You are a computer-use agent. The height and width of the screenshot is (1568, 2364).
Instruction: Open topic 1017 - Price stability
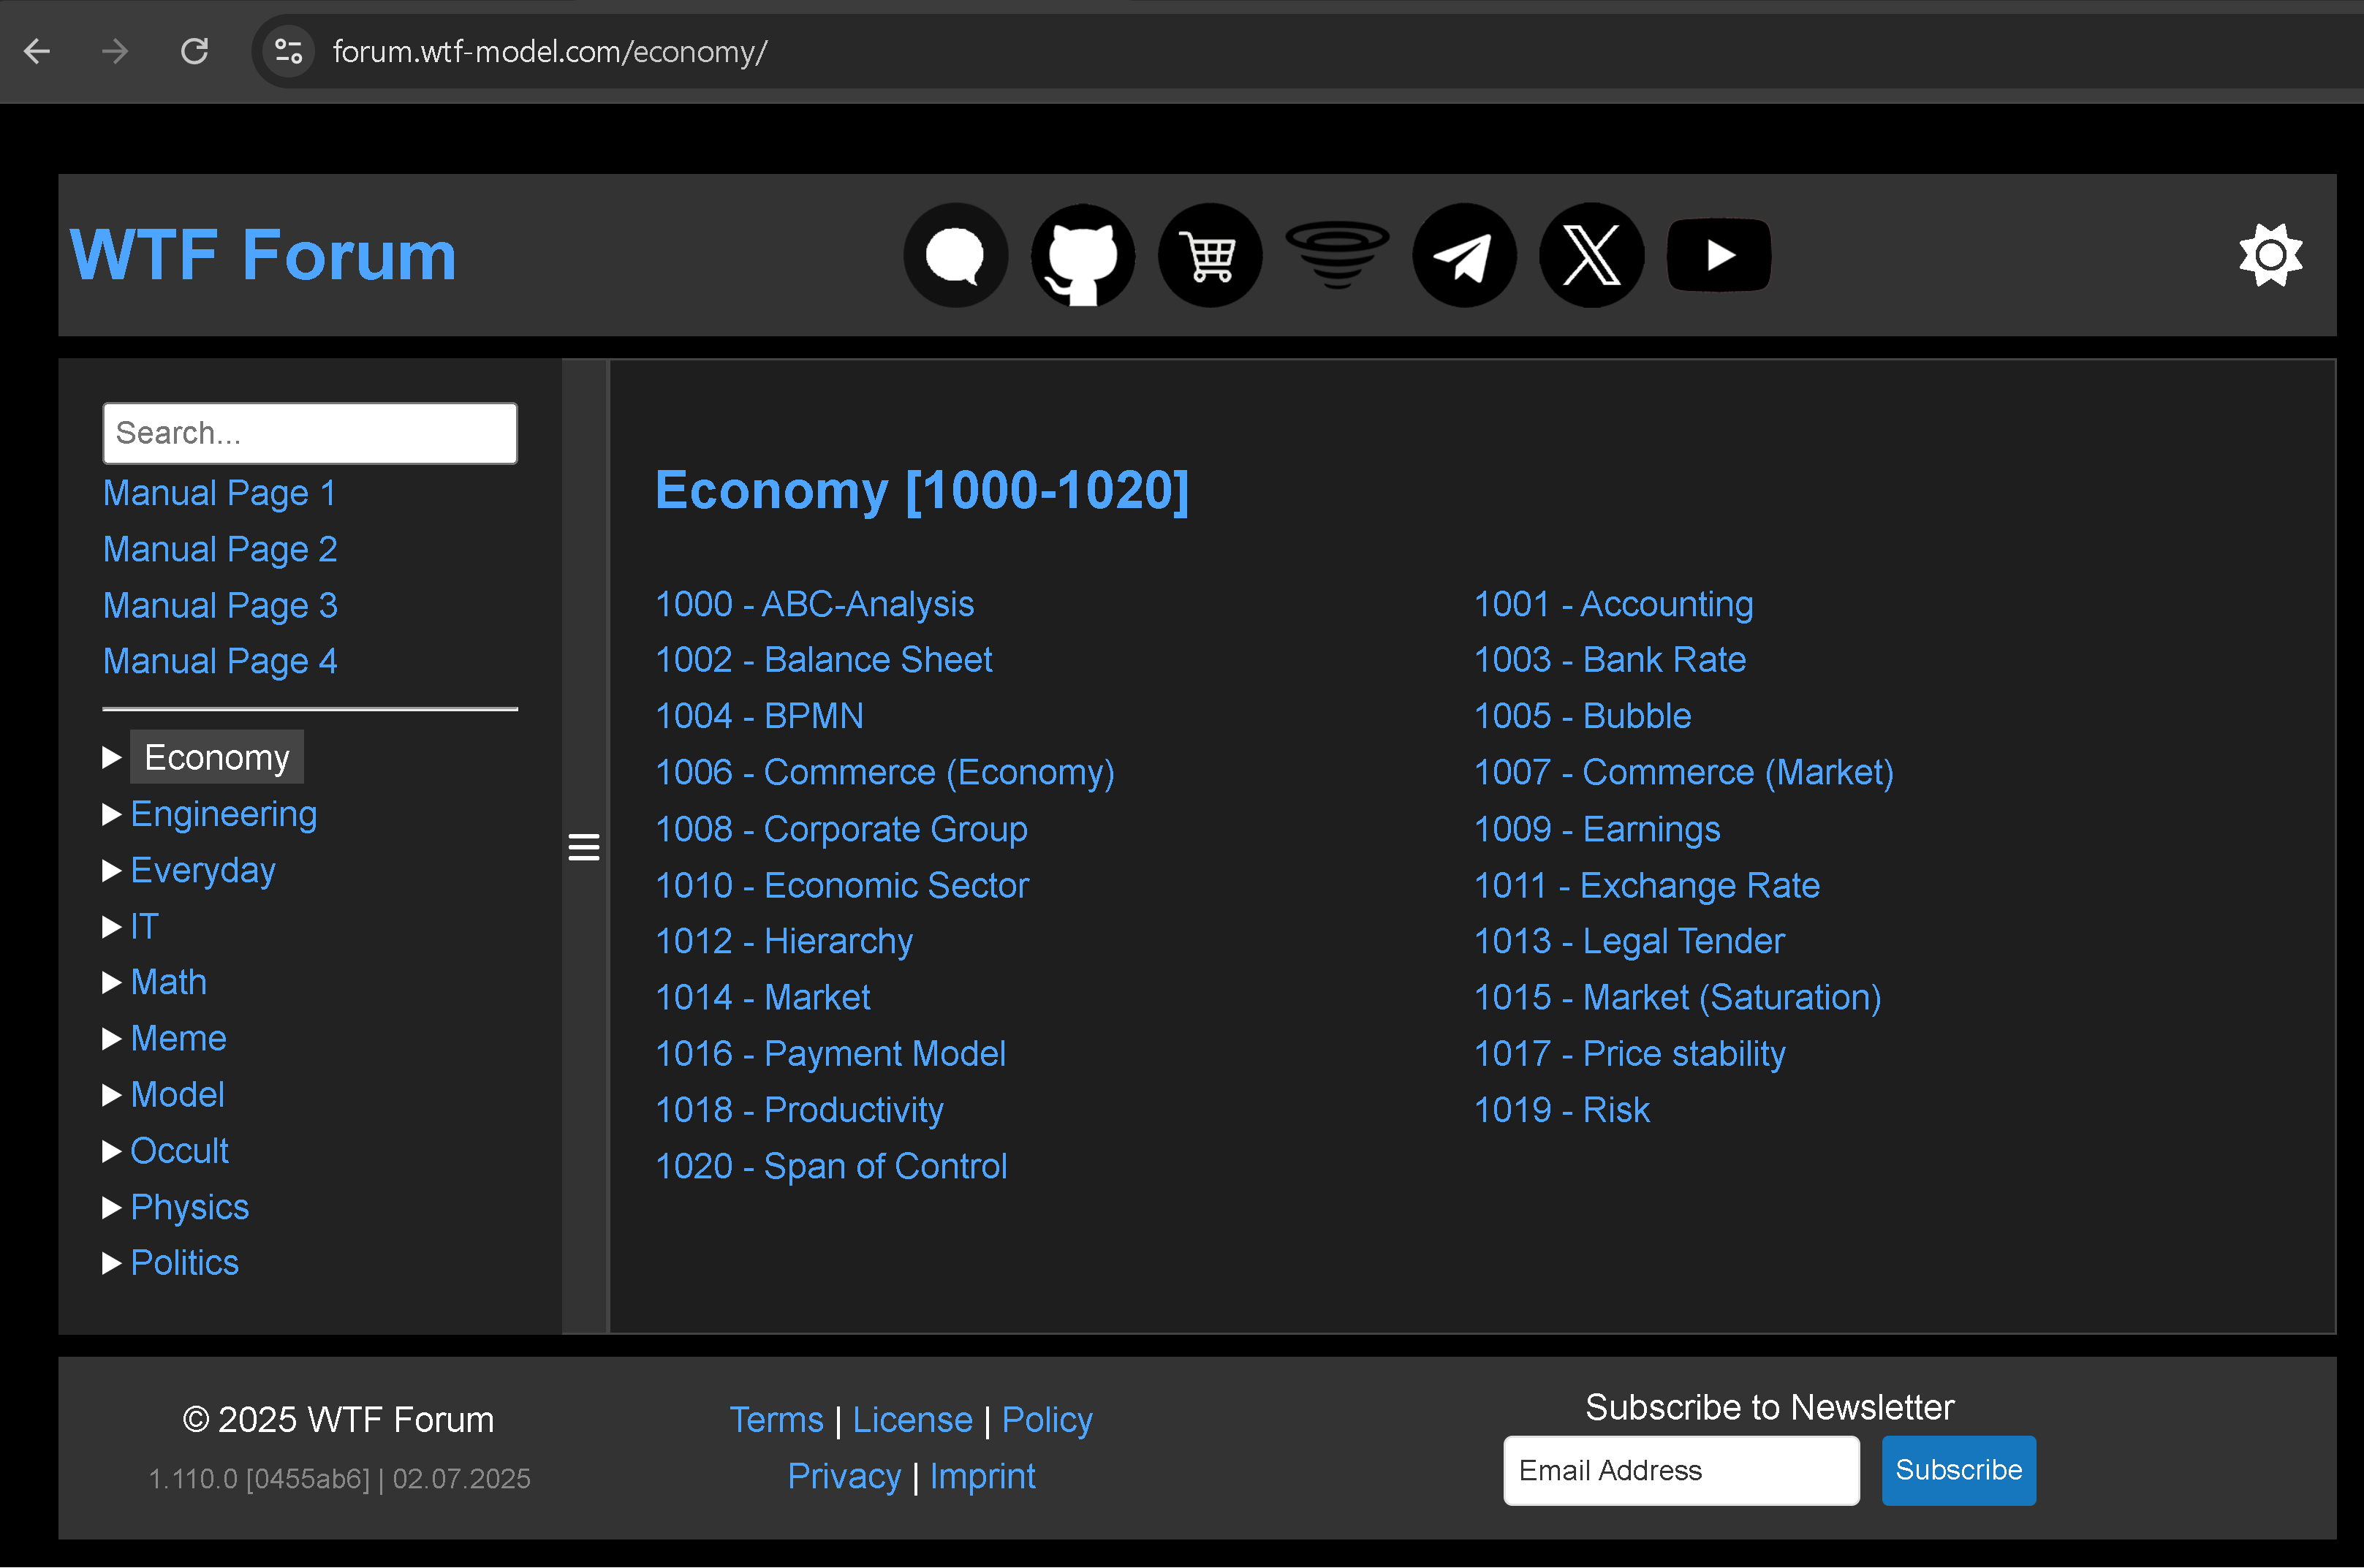coord(1630,1054)
